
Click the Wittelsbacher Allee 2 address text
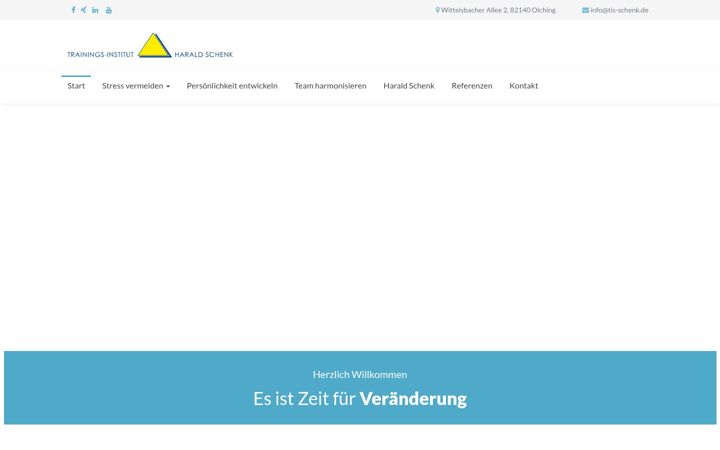tap(498, 10)
